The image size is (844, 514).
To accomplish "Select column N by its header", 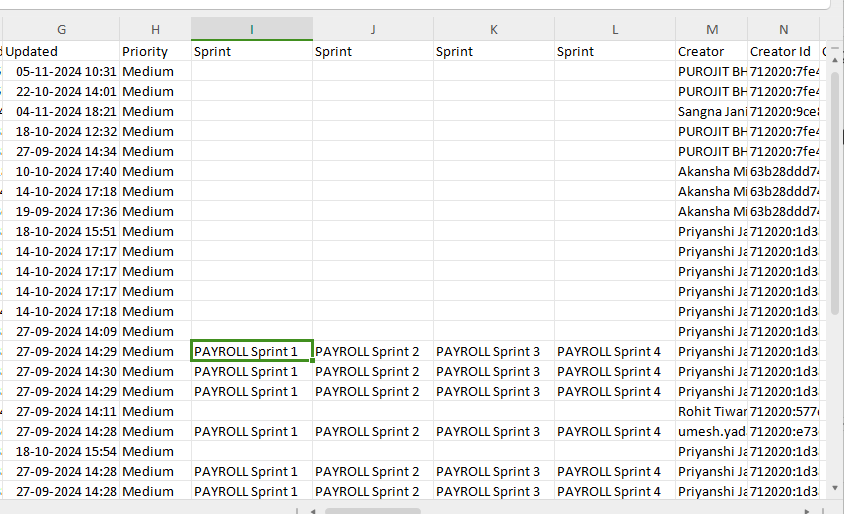I will 783,30.
